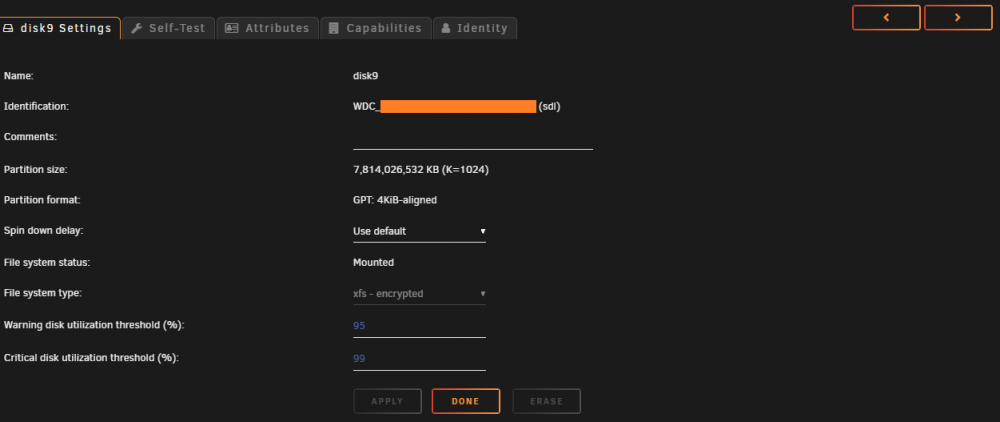This screenshot has width=1000, height=422.
Task: Switch to the Self-Test tab
Action: pos(168,28)
